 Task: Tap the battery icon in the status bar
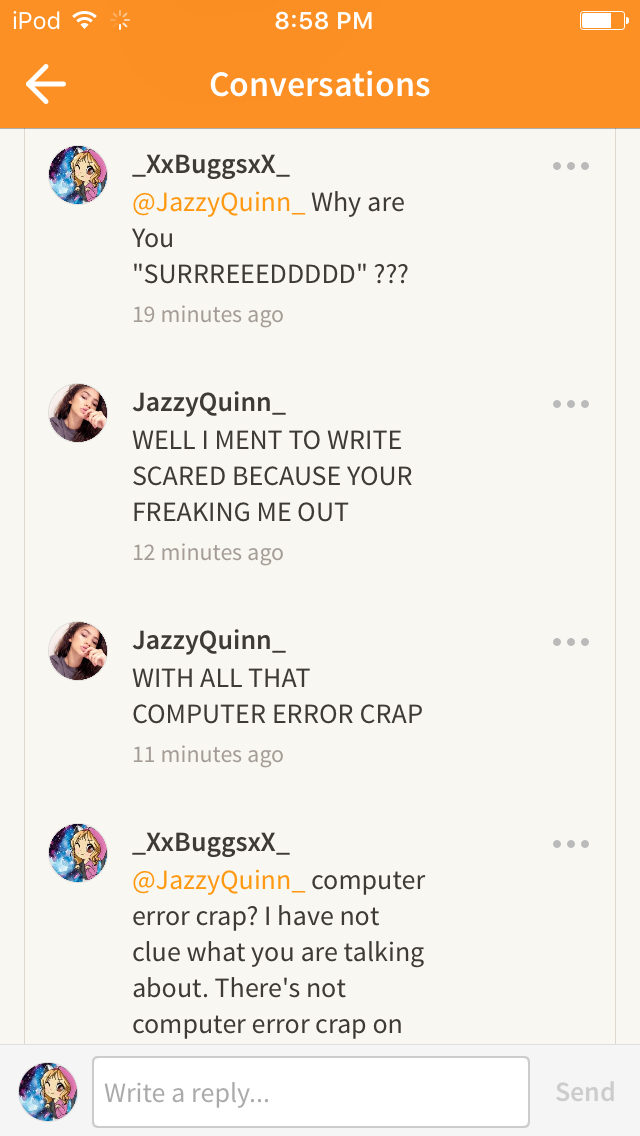tap(604, 20)
